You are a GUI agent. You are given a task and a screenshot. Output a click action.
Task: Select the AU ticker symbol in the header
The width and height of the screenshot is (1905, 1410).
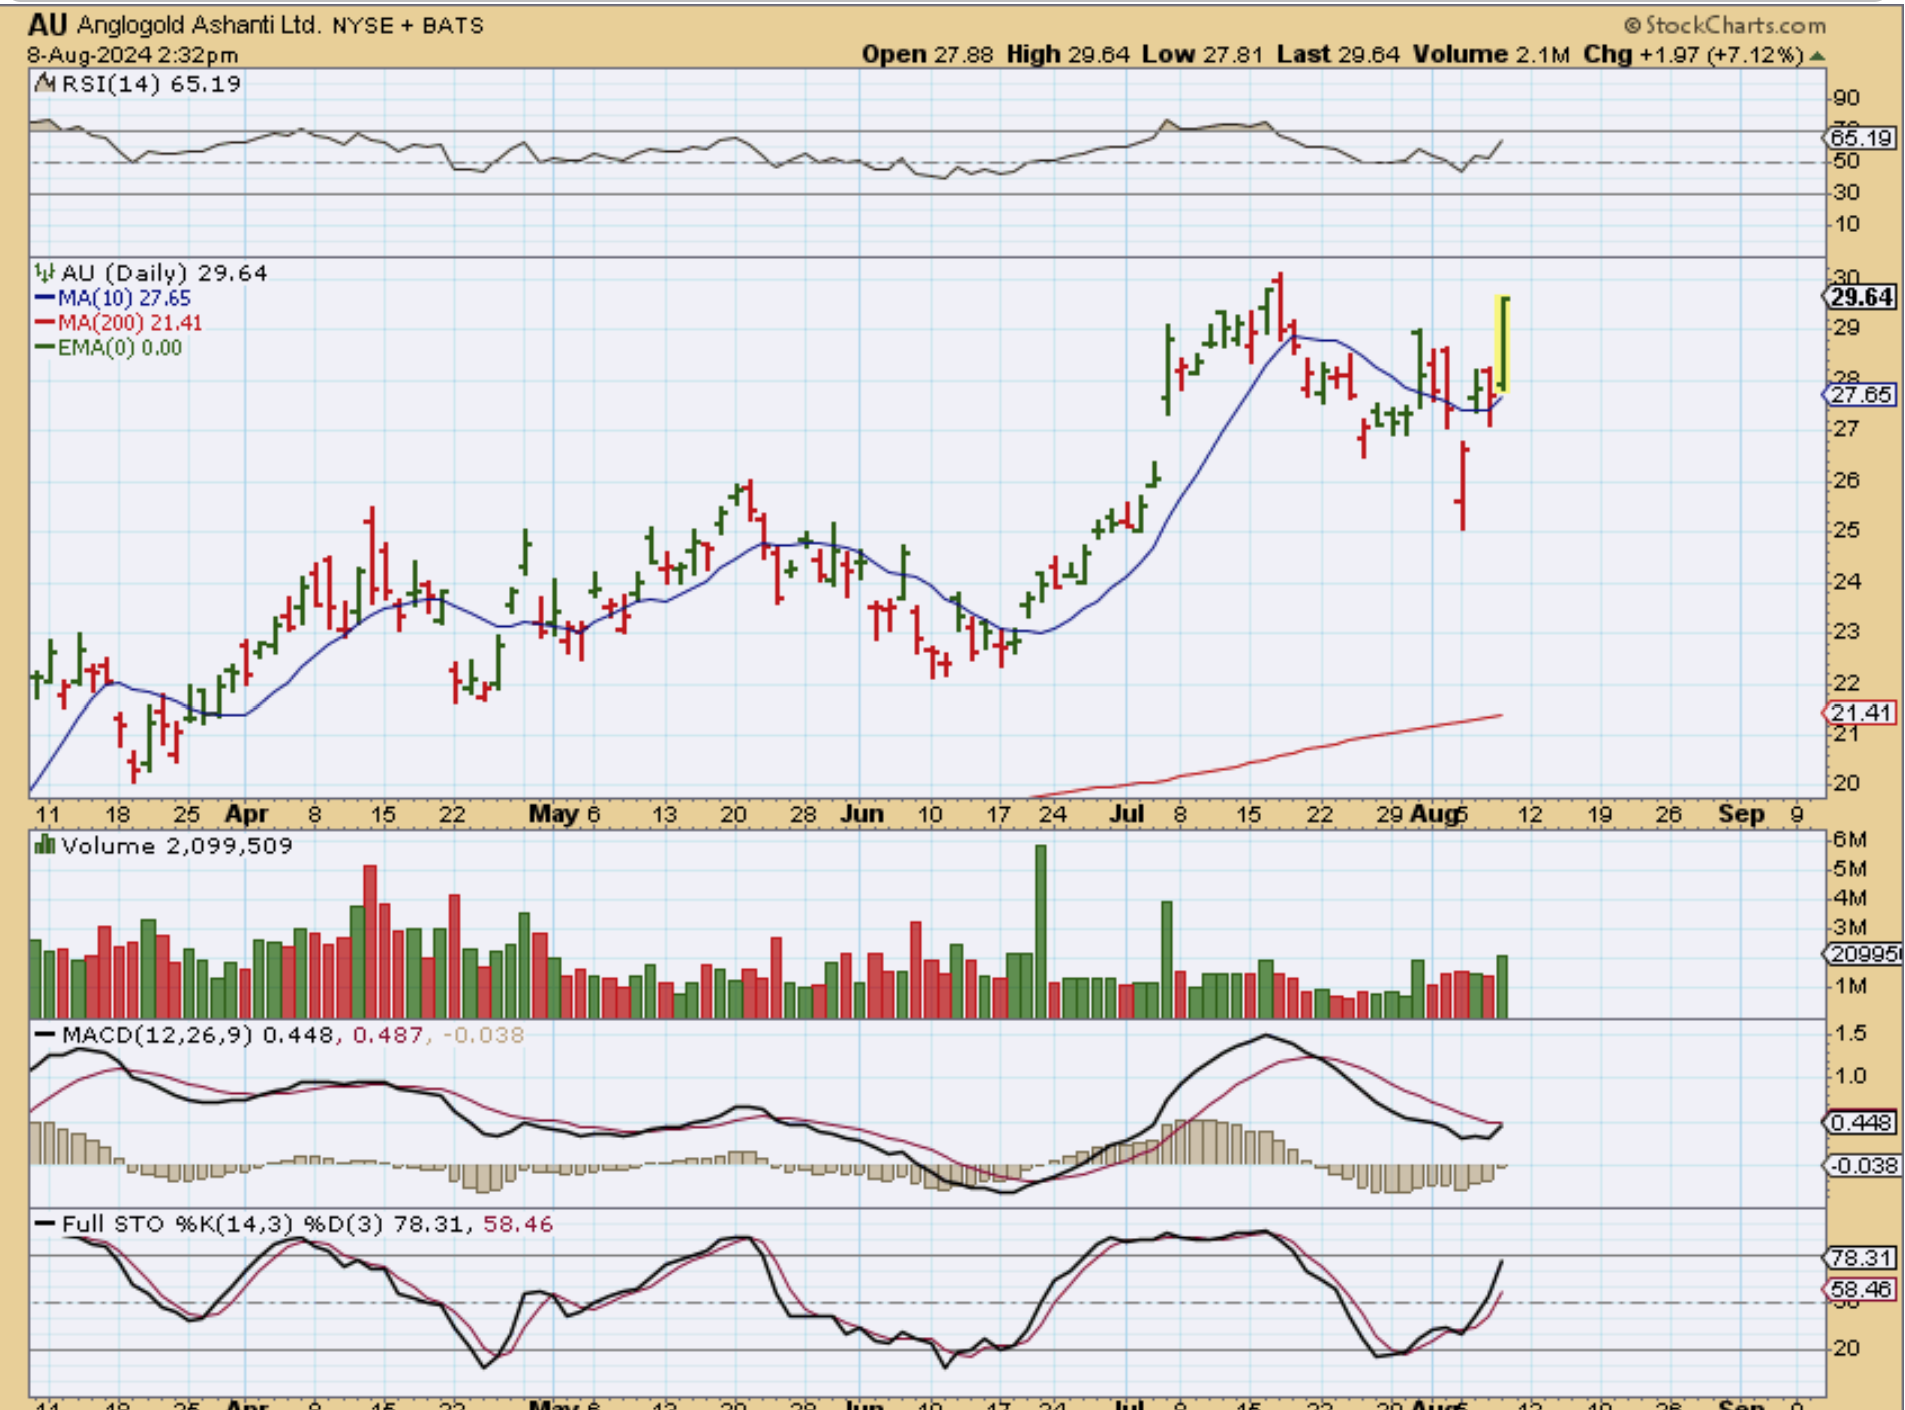point(48,24)
